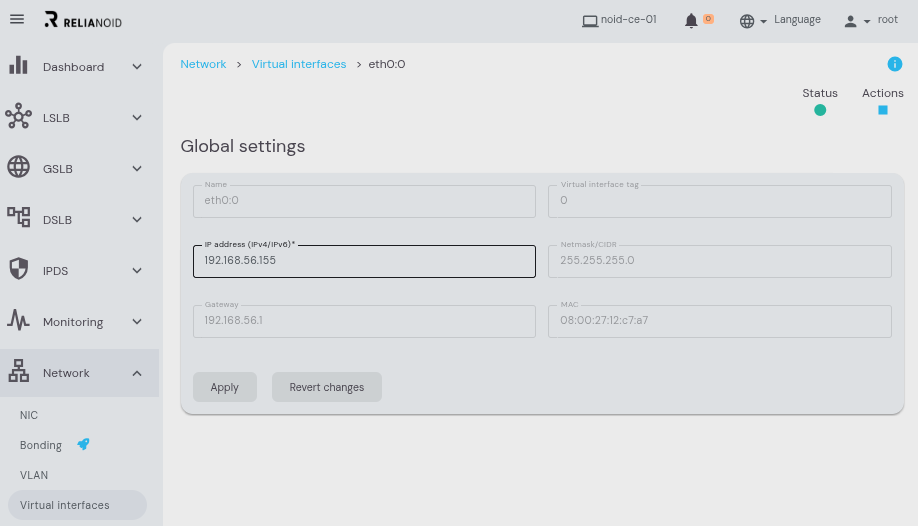Click the Actions label text
The image size is (918, 526).
pos(882,93)
